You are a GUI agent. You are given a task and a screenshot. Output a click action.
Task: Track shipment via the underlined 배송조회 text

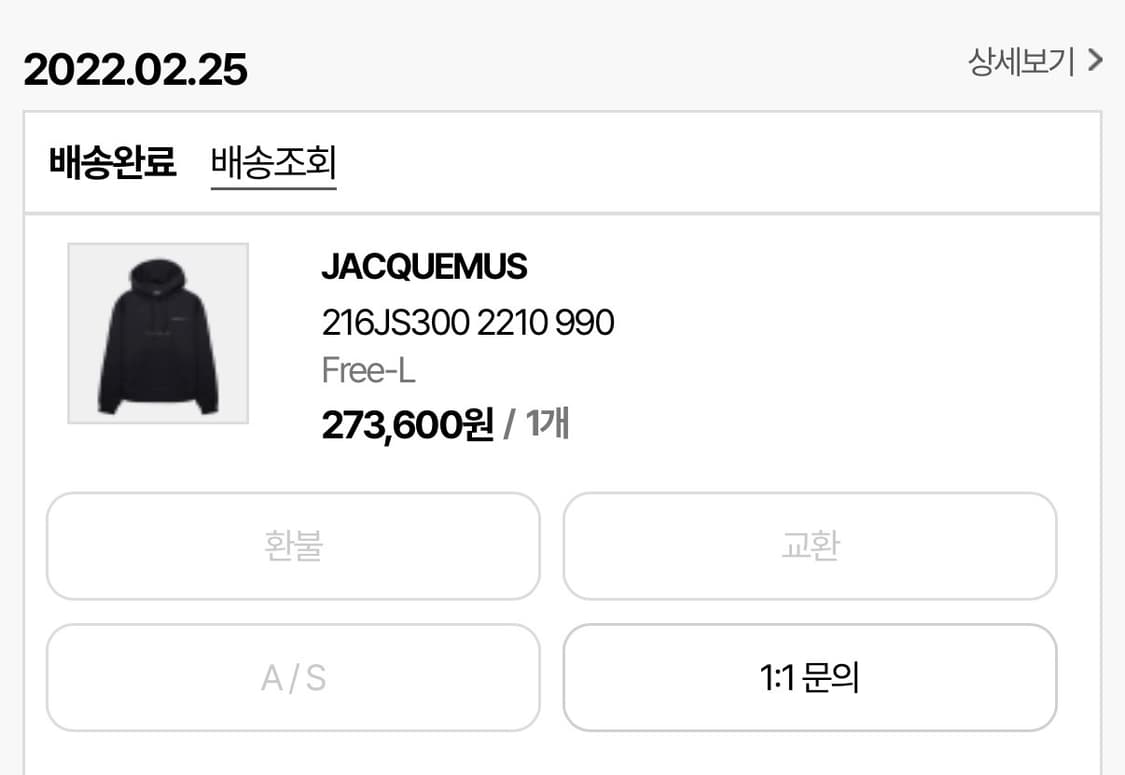(273, 162)
